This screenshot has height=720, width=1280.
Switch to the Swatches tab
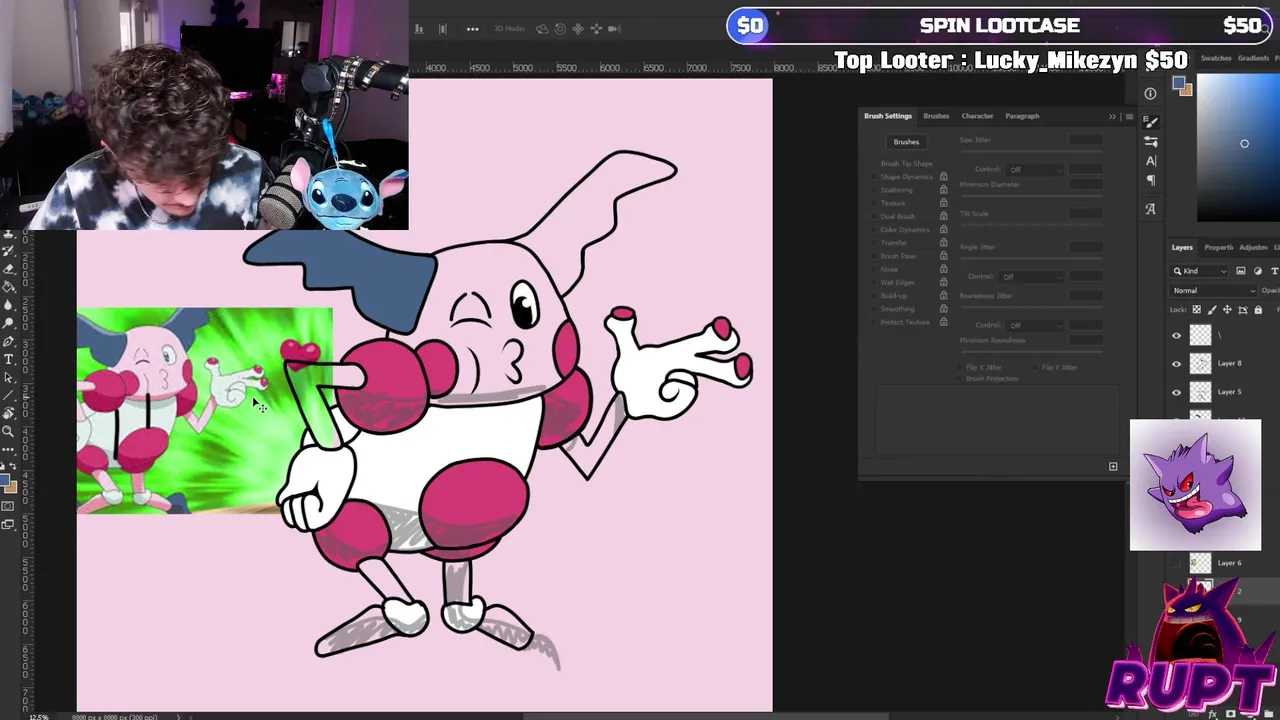pos(1216,58)
